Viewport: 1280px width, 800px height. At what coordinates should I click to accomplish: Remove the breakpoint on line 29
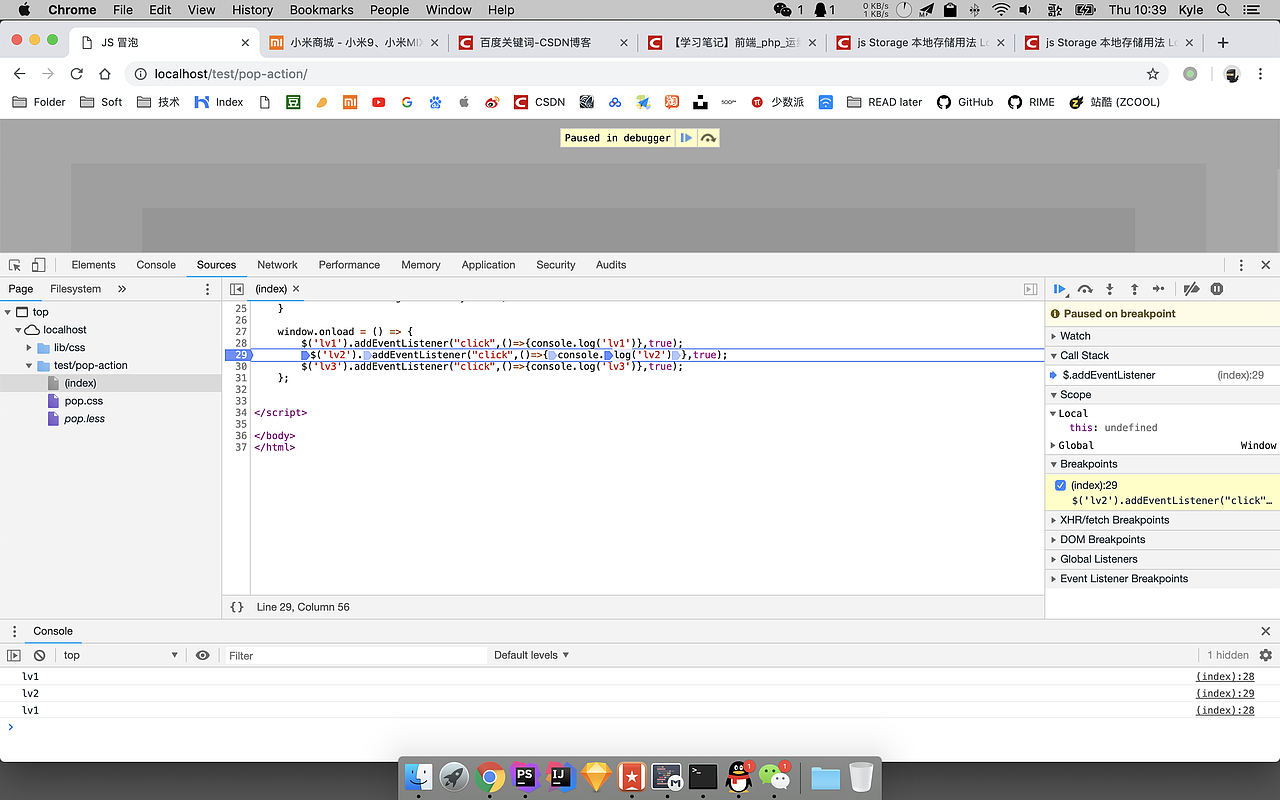pyautogui.click(x=241, y=355)
